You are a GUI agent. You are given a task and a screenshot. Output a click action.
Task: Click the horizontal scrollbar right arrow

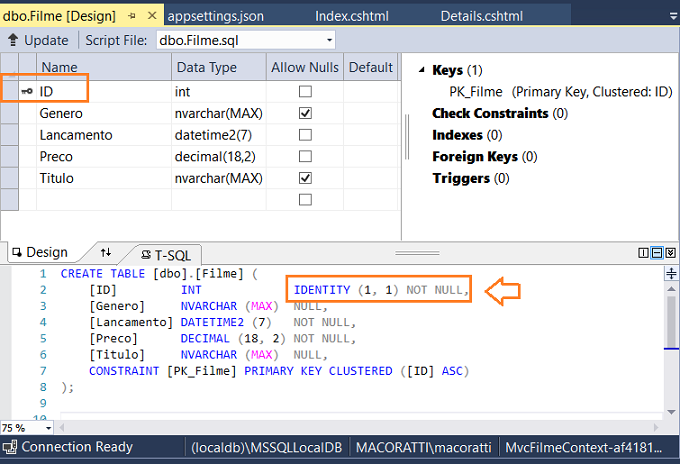pos(656,428)
